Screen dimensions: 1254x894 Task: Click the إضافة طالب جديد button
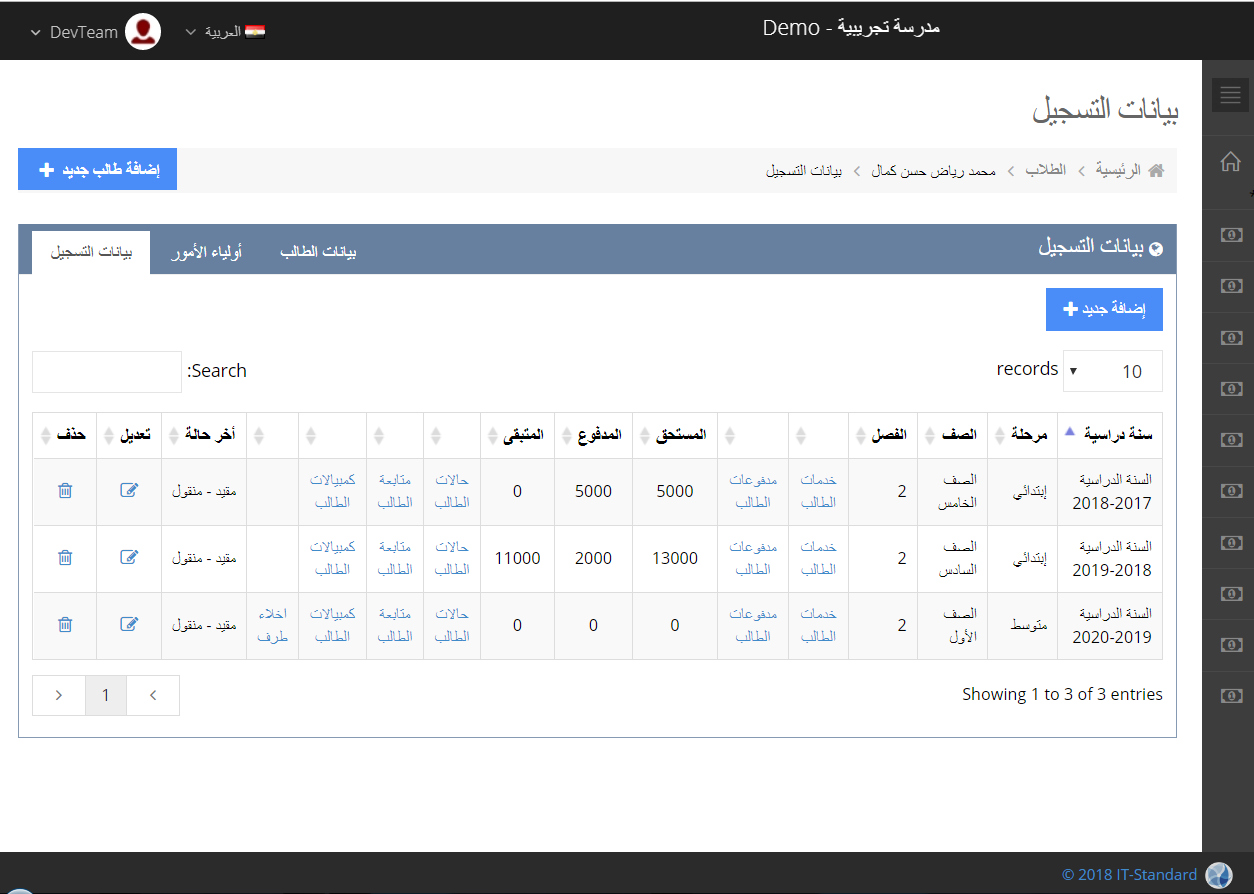coord(97,170)
